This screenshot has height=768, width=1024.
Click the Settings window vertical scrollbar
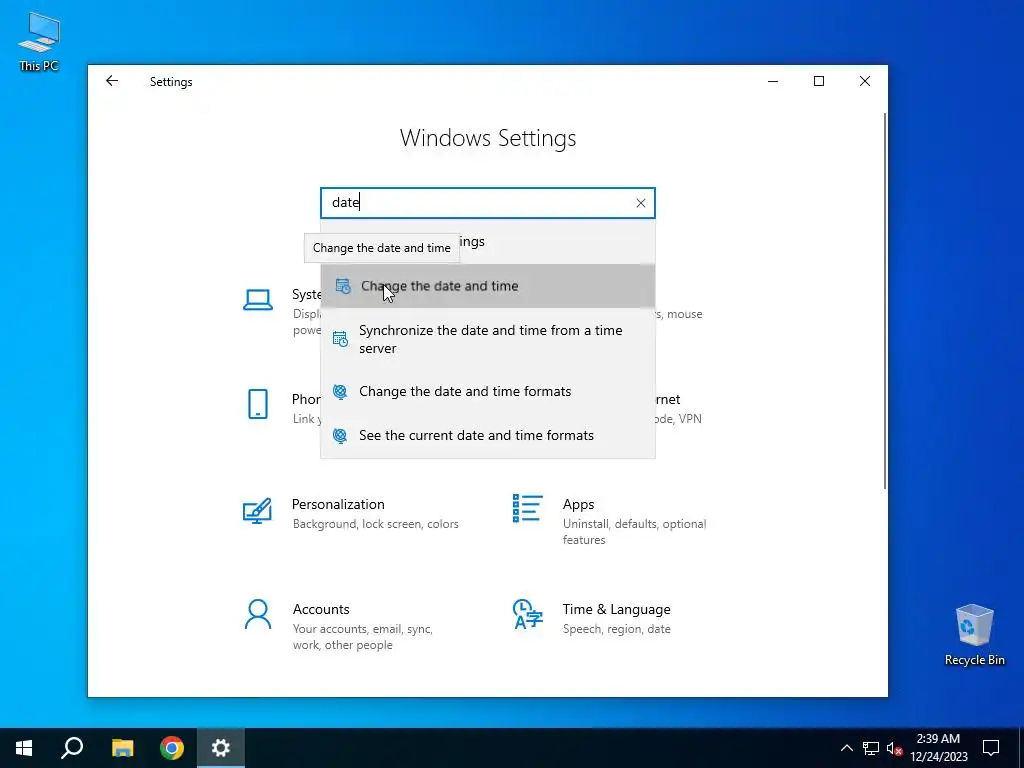(x=885, y=300)
